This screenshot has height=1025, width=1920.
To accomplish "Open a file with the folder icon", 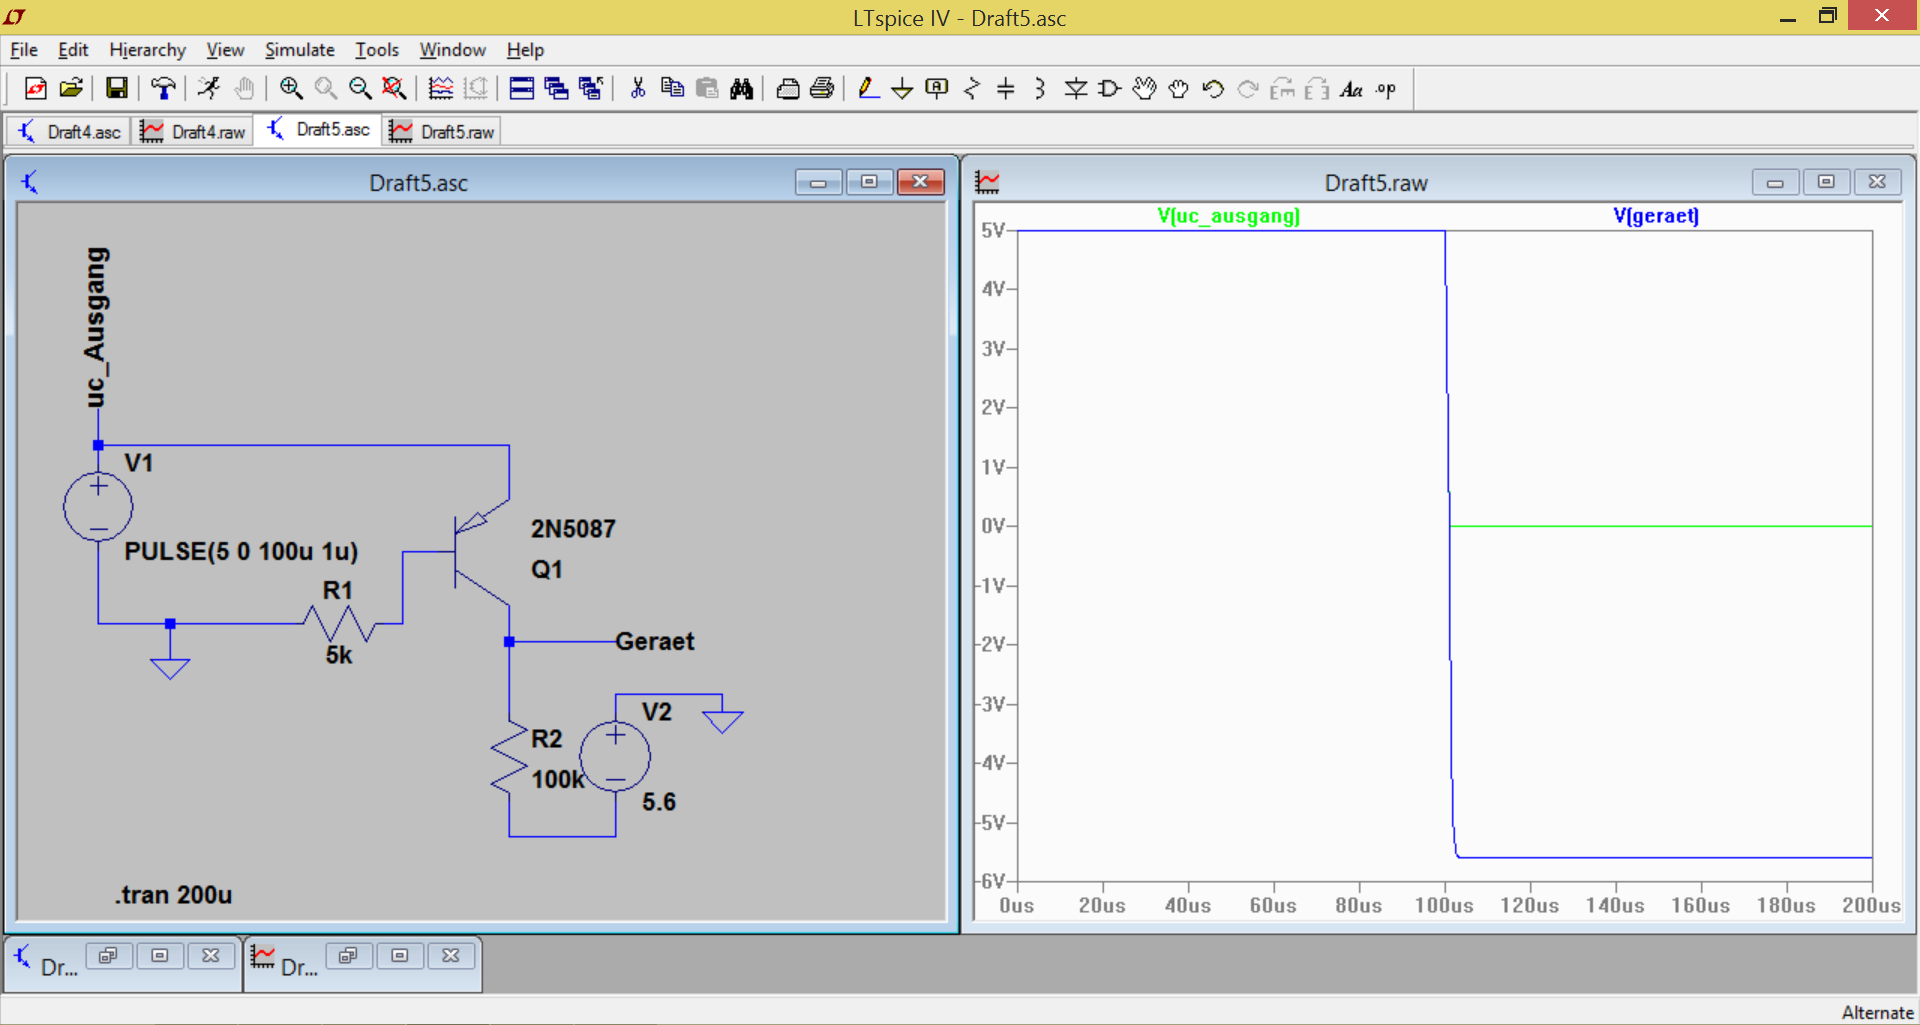I will coord(71,89).
